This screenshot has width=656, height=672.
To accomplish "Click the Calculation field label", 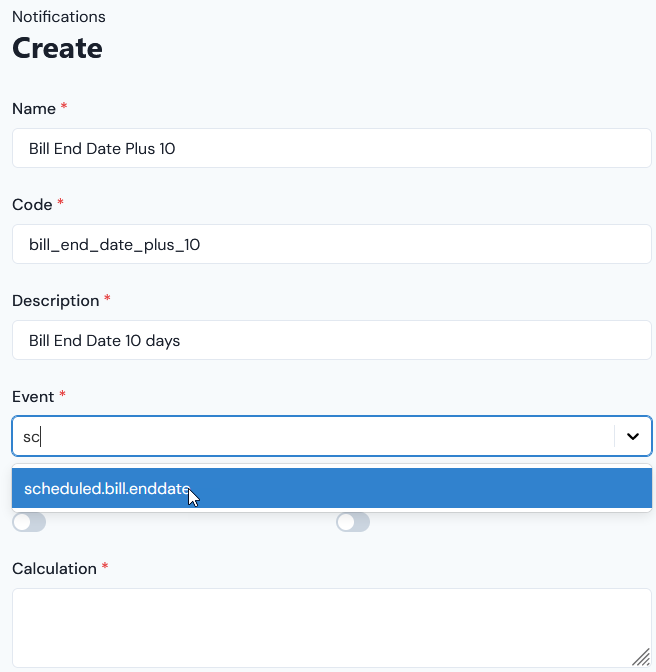I will point(54,569).
